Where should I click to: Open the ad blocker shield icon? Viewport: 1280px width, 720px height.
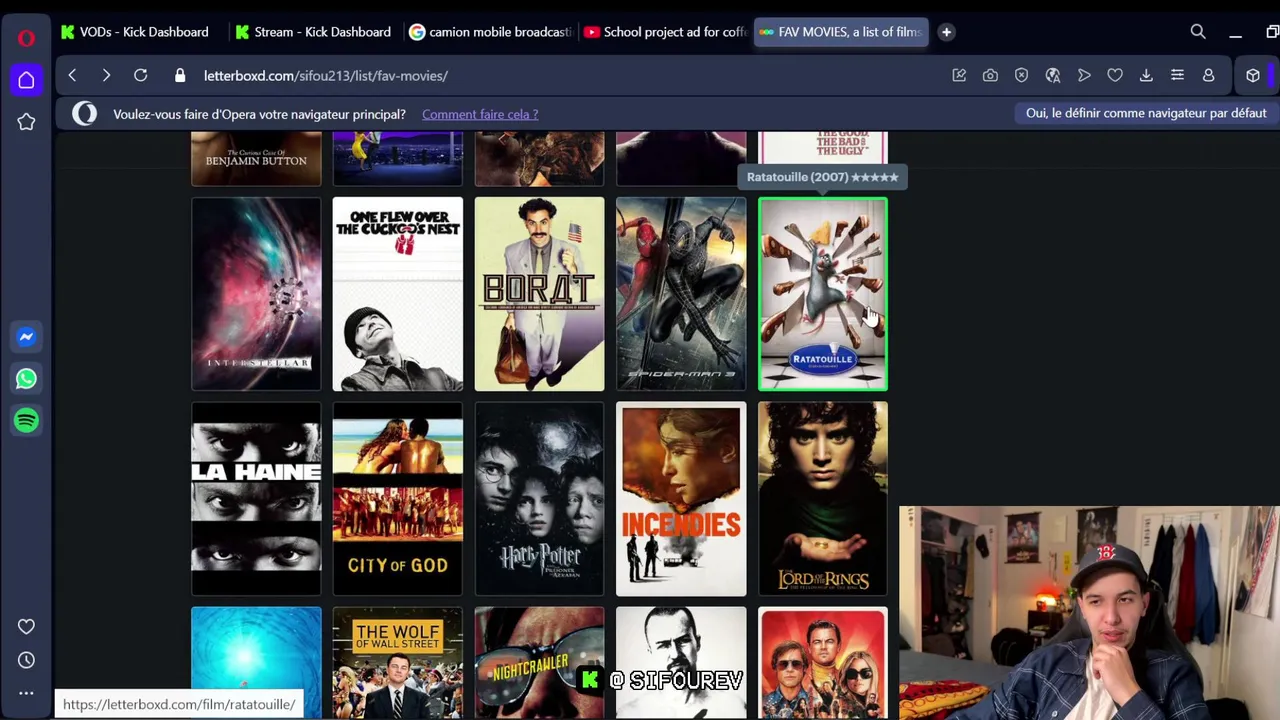click(1021, 76)
